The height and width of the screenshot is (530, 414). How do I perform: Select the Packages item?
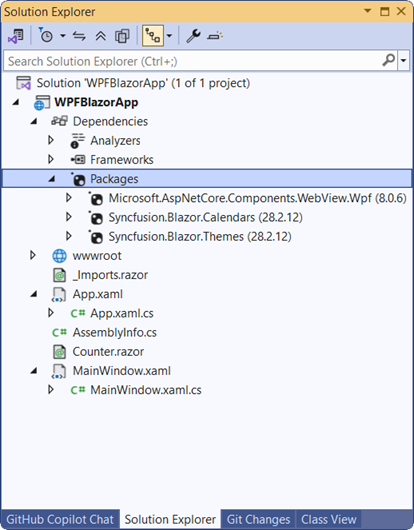(x=114, y=179)
